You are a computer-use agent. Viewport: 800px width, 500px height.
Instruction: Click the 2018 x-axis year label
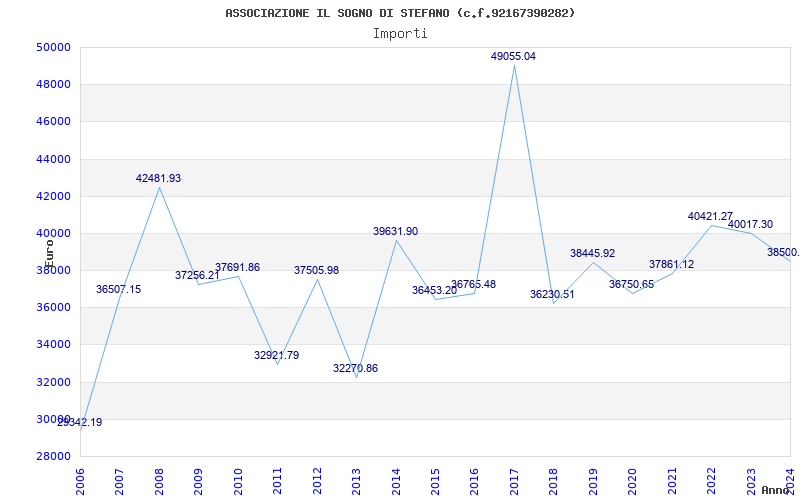[x=554, y=482]
